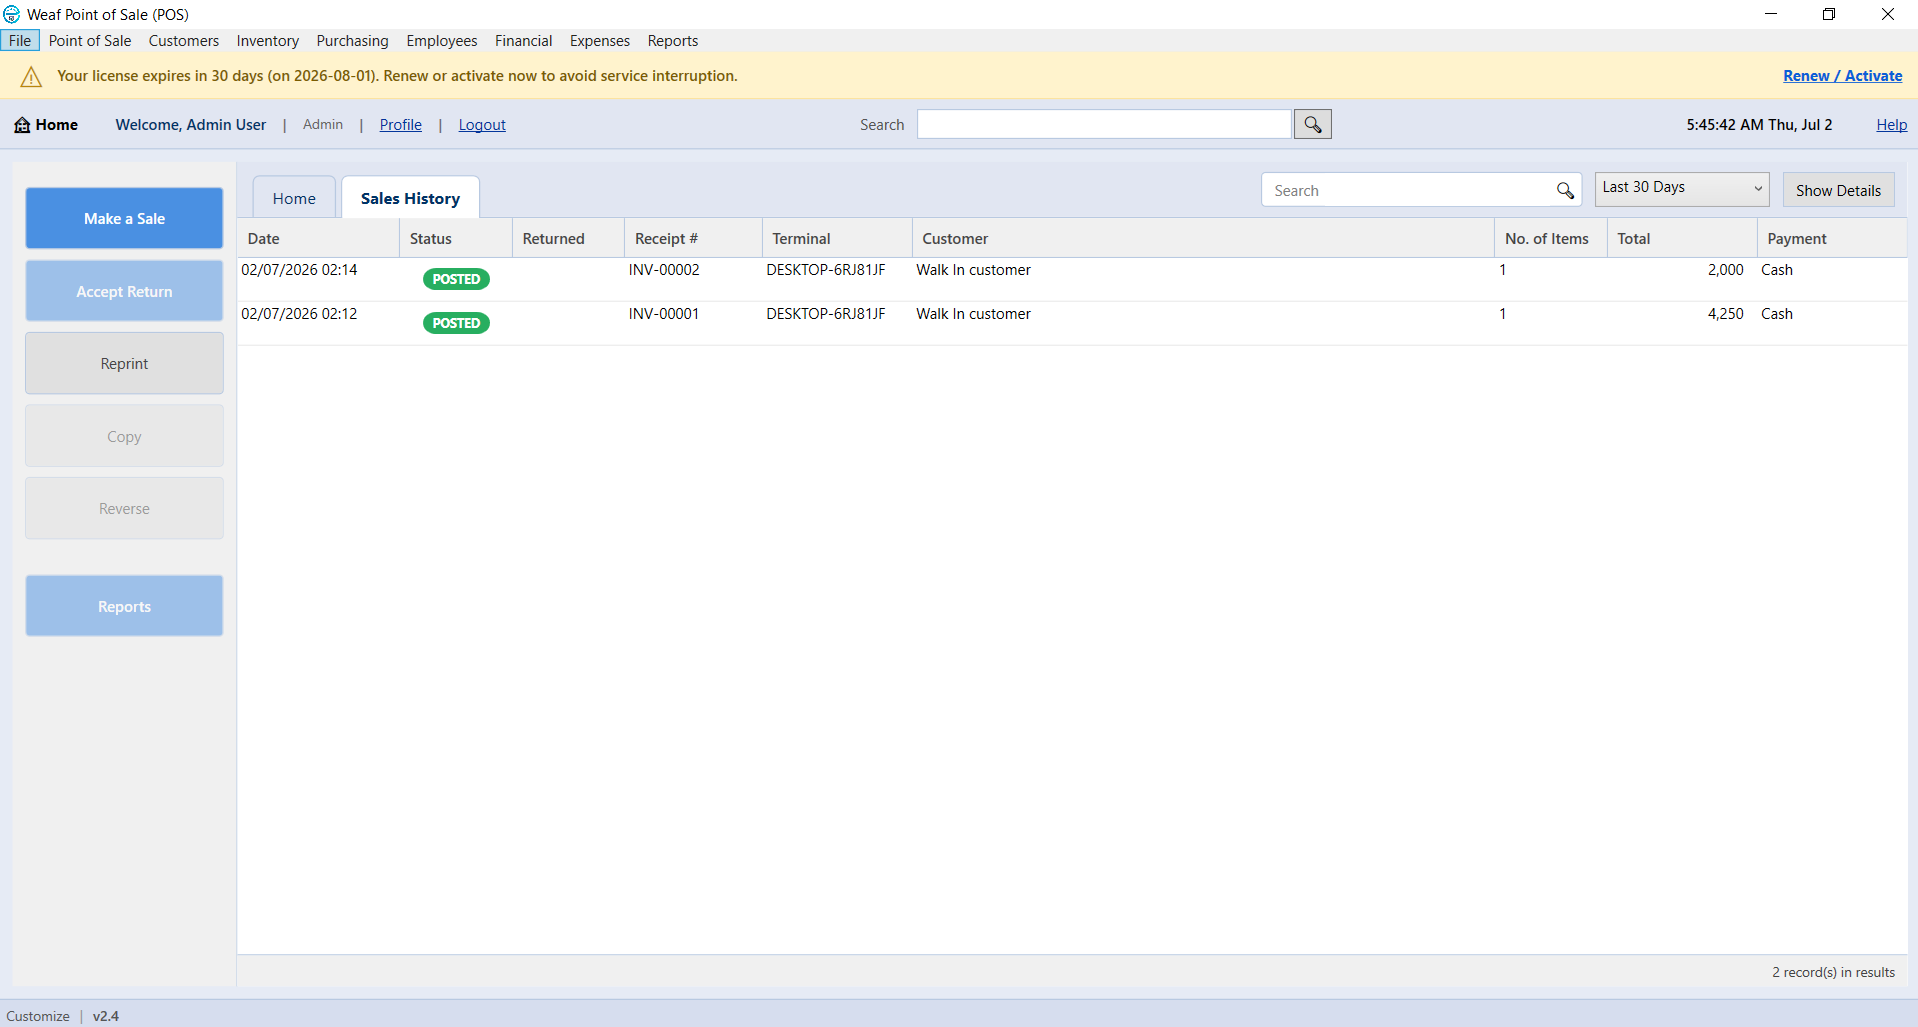Open the Point of Sale menu
Image resolution: width=1918 pixels, height=1027 pixels.
coord(90,41)
